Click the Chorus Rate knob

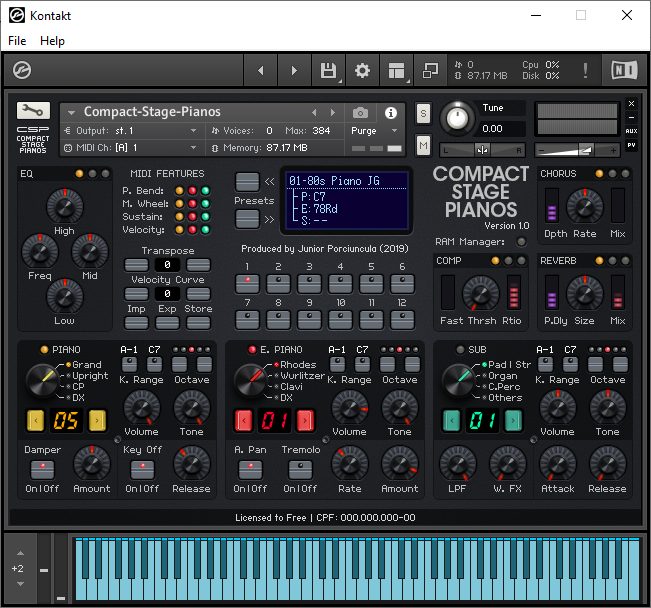(x=585, y=206)
